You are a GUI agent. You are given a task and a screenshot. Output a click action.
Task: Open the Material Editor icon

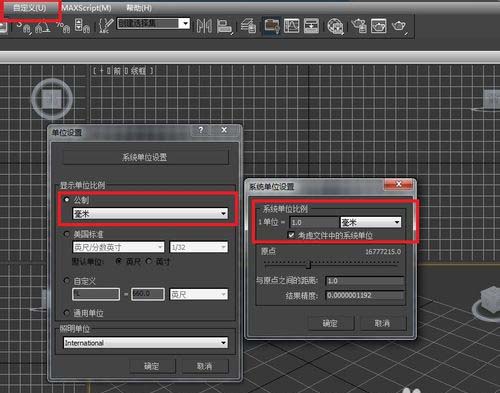tap(335, 26)
